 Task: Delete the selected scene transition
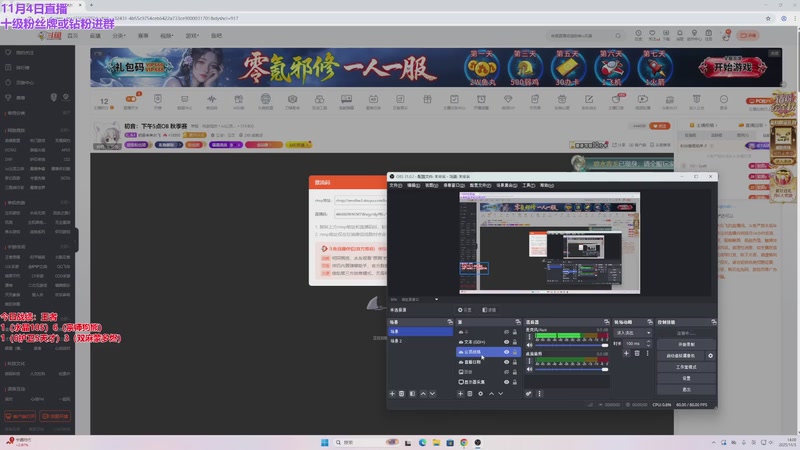pos(637,353)
